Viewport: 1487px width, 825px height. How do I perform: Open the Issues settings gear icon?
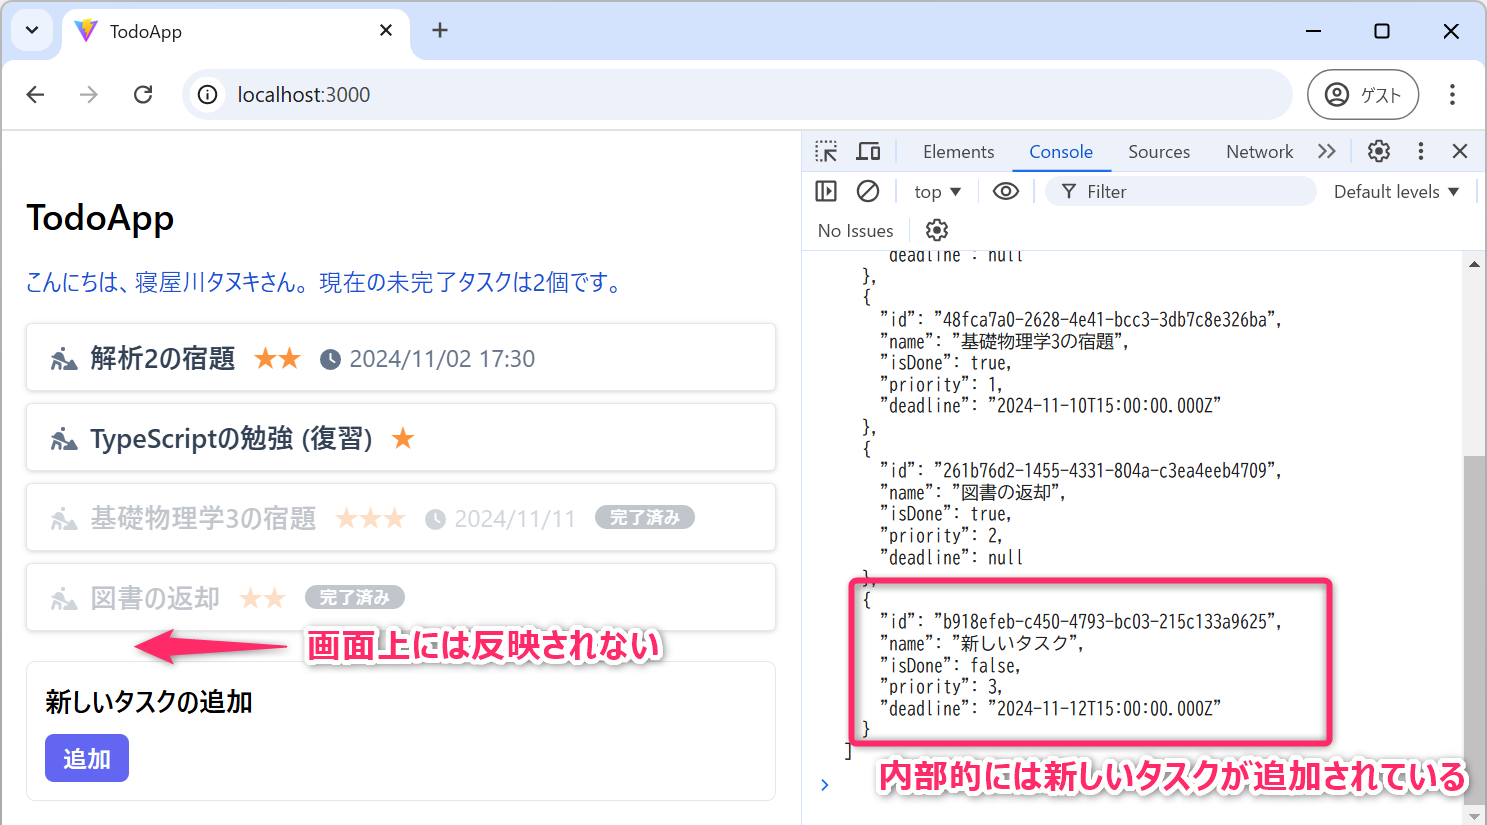(x=936, y=230)
